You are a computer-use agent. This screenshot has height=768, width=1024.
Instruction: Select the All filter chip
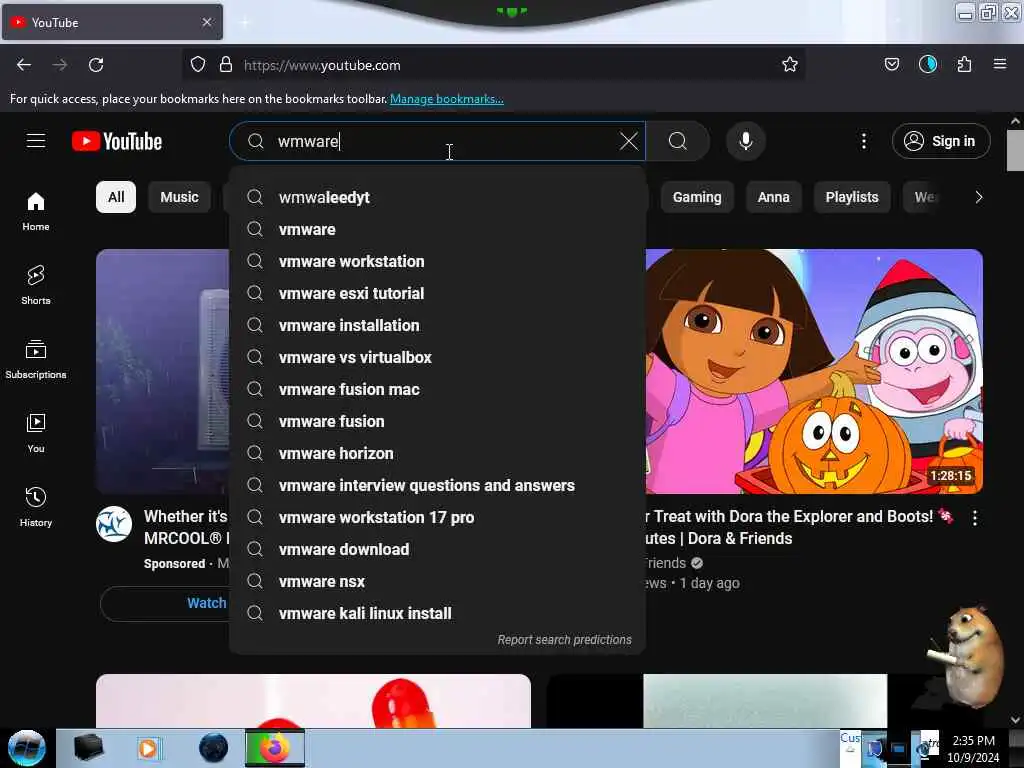click(x=116, y=197)
